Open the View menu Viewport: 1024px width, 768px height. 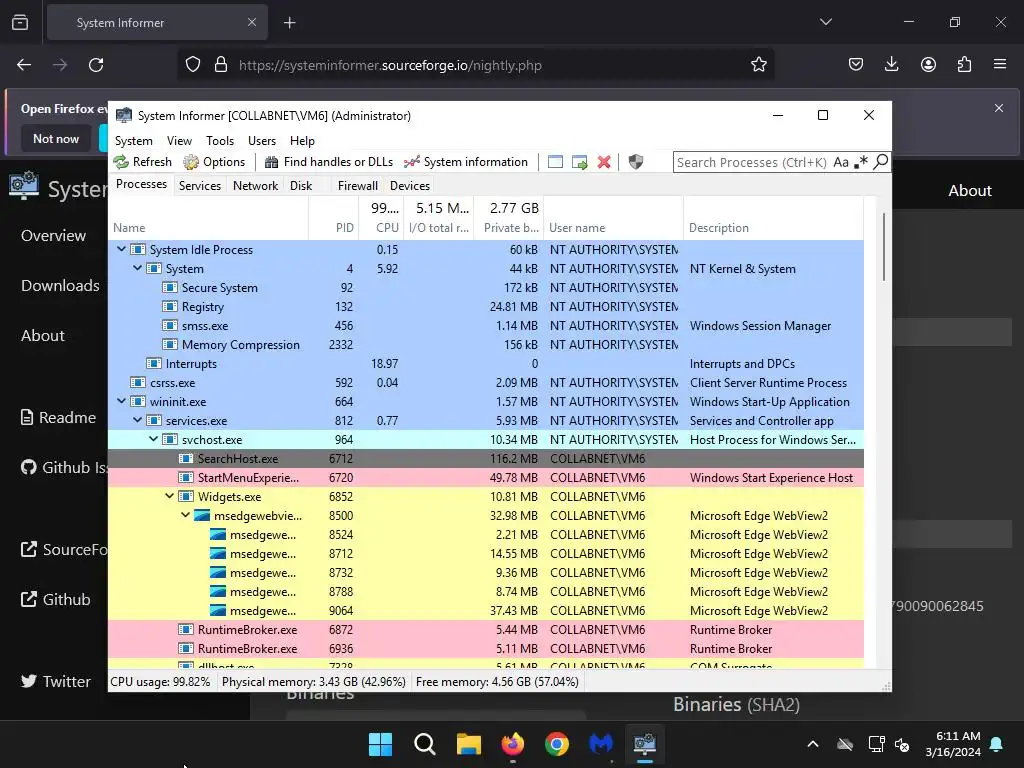coord(179,141)
